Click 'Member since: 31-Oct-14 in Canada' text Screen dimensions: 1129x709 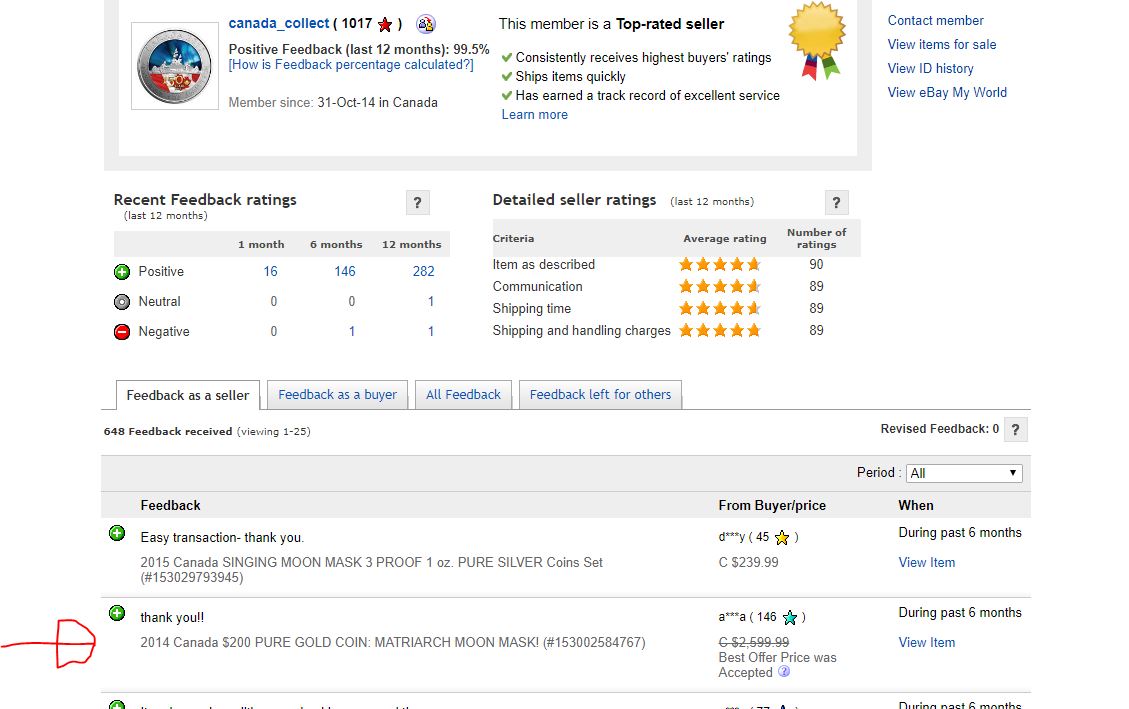tap(333, 102)
